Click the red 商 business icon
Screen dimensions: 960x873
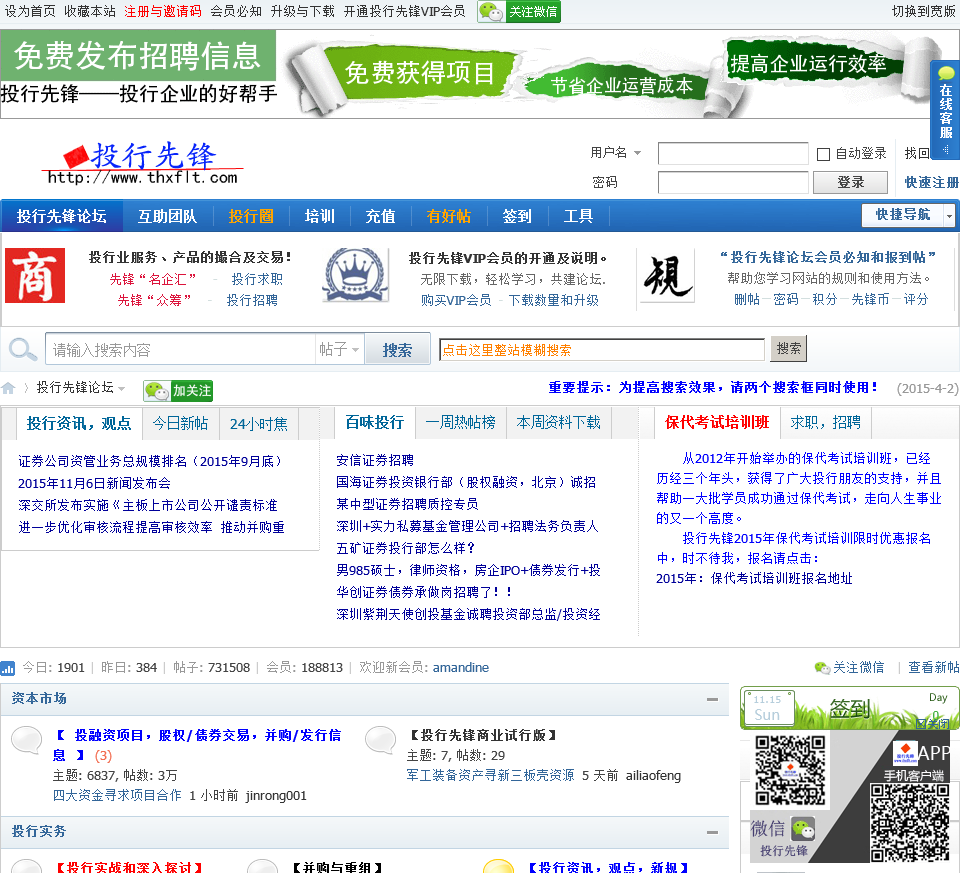click(35, 275)
